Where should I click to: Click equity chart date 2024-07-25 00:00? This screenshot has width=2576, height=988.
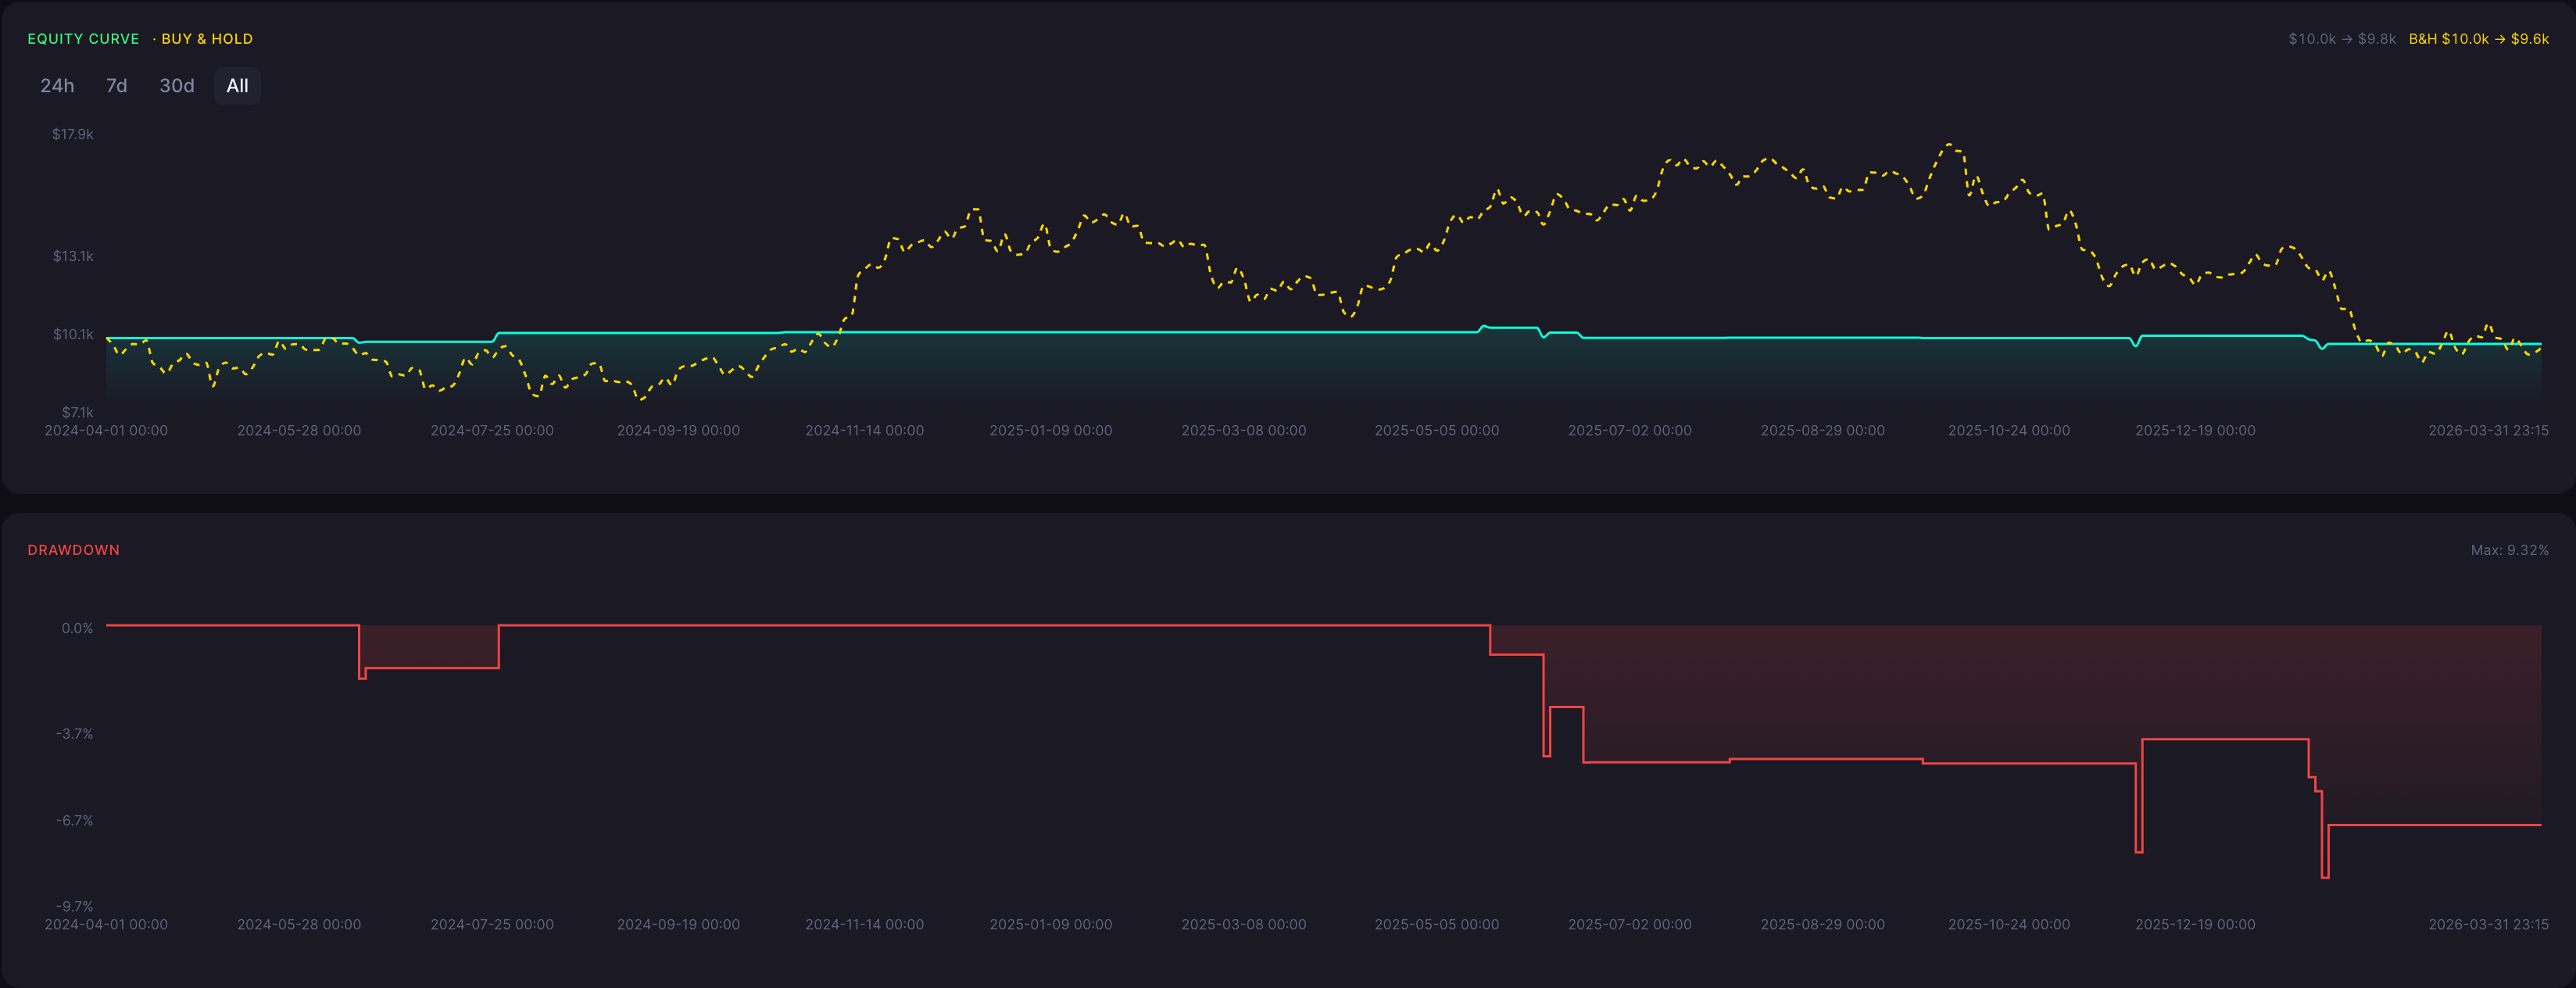point(492,431)
